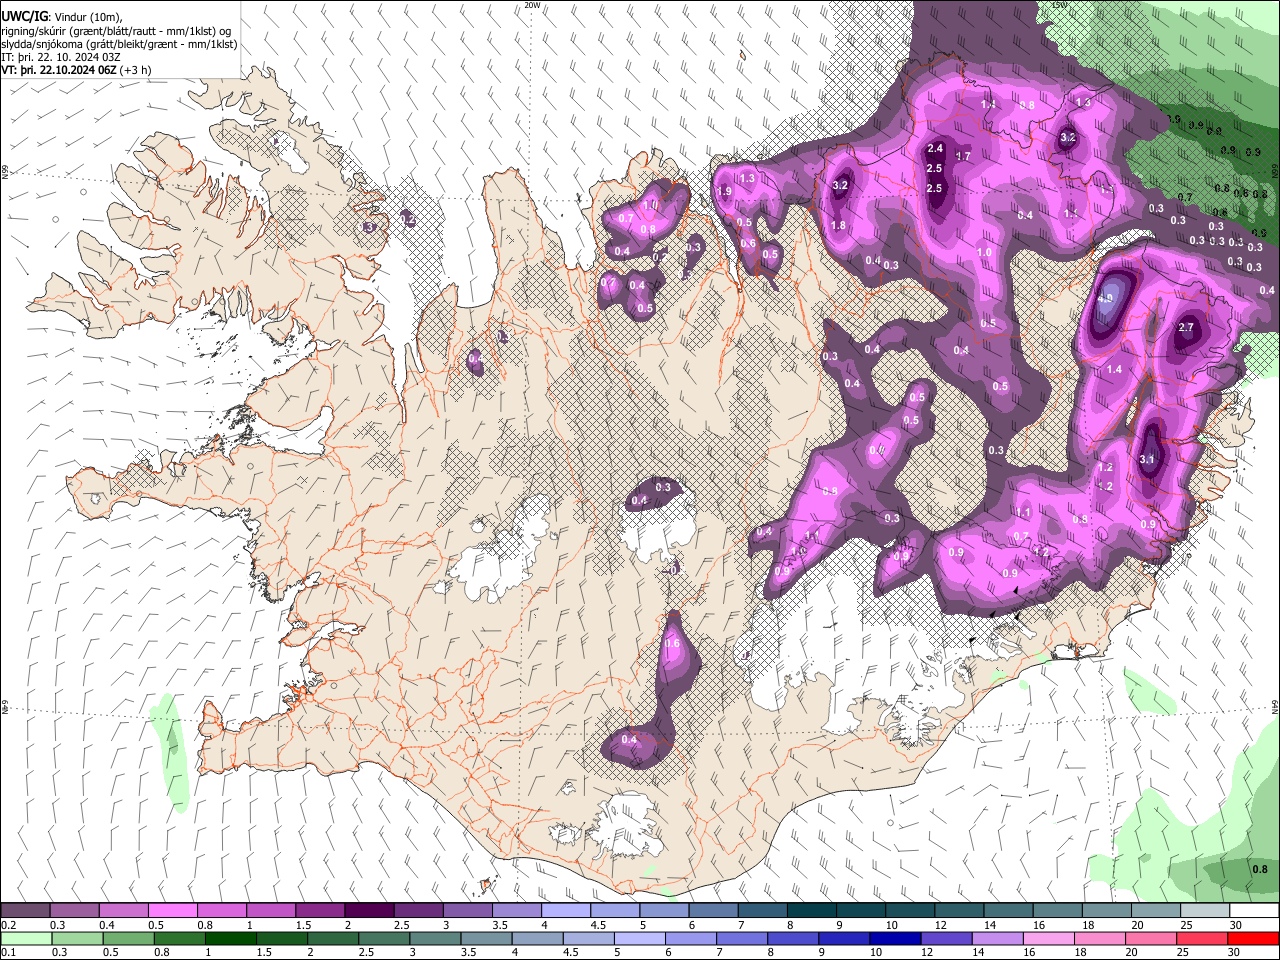Viewport: 1280px width, 960px height.
Task: Click the white swatch ending the upper scale
Action: (x=1253, y=911)
